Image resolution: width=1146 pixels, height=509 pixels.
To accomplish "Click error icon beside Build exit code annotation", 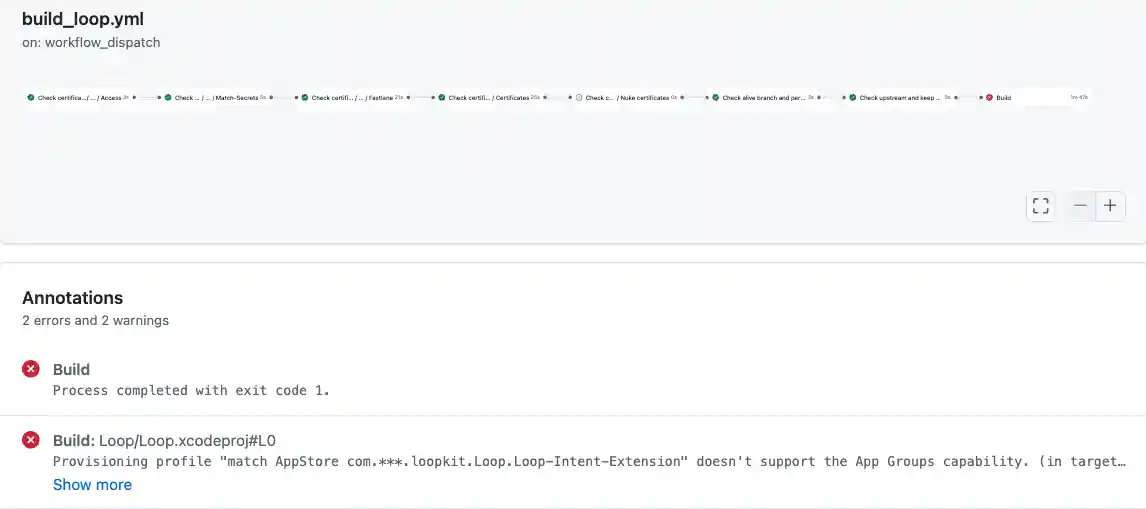I will (31, 369).
